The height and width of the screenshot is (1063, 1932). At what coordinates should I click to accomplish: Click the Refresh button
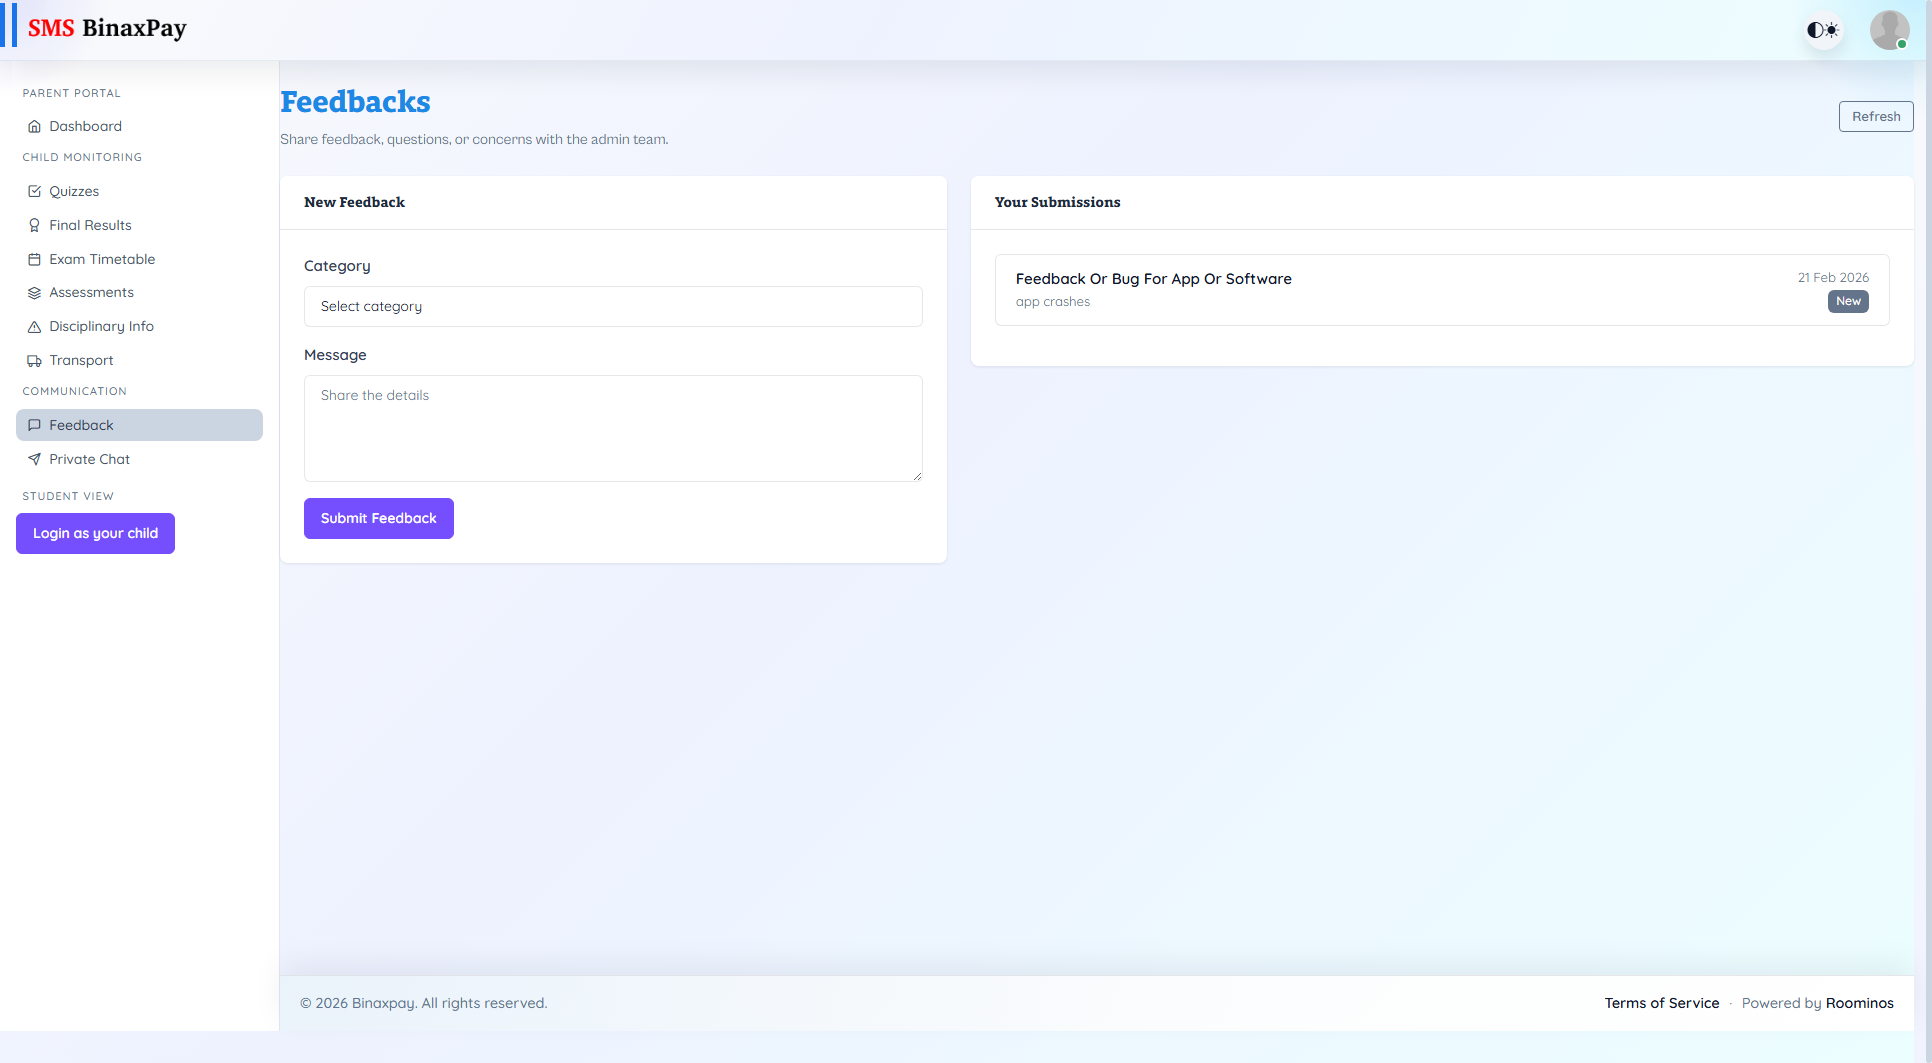[x=1875, y=116]
